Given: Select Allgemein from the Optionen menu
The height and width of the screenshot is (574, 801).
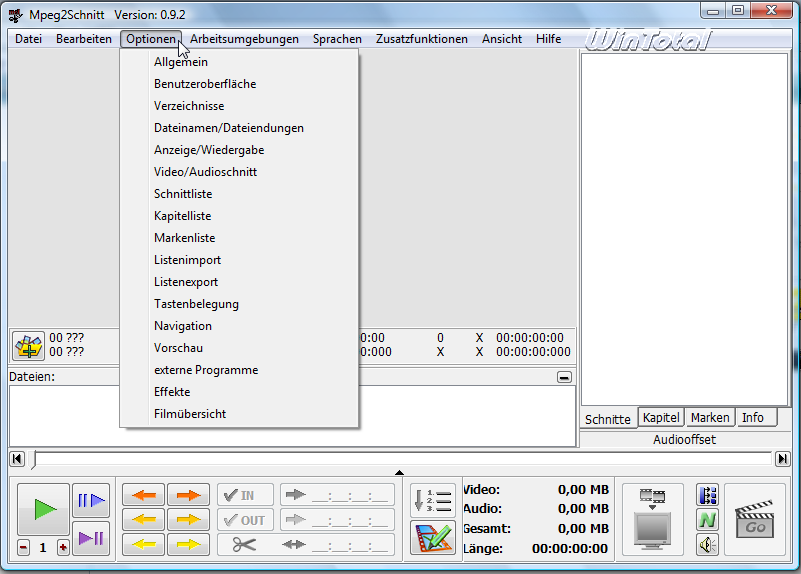Looking at the screenshot, I should 239,62.
